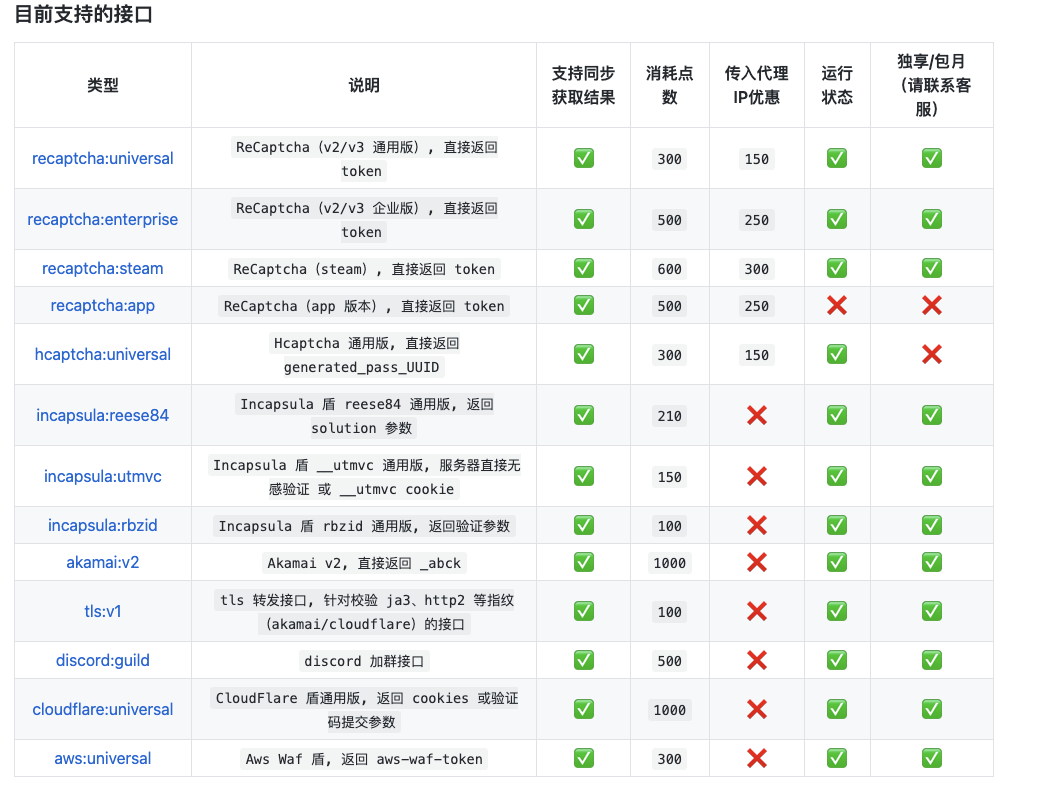Click the 目前支持的接口 heading
This screenshot has height=795, width=1056.
point(84,14)
